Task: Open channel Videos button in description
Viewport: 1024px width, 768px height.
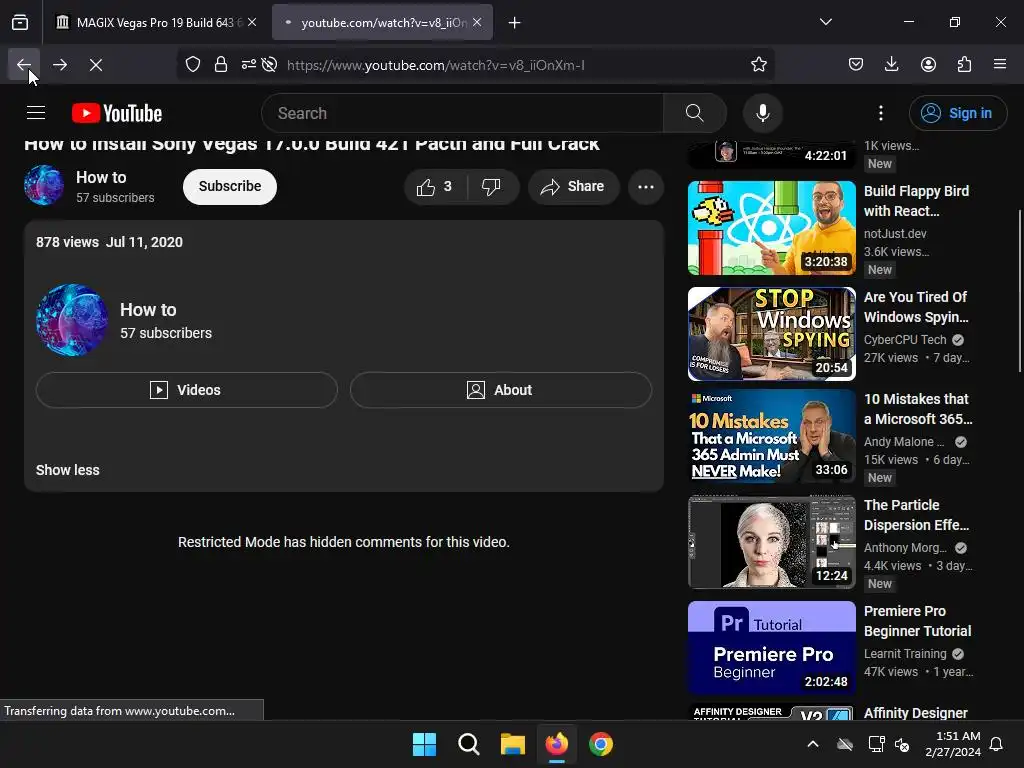Action: [187, 390]
